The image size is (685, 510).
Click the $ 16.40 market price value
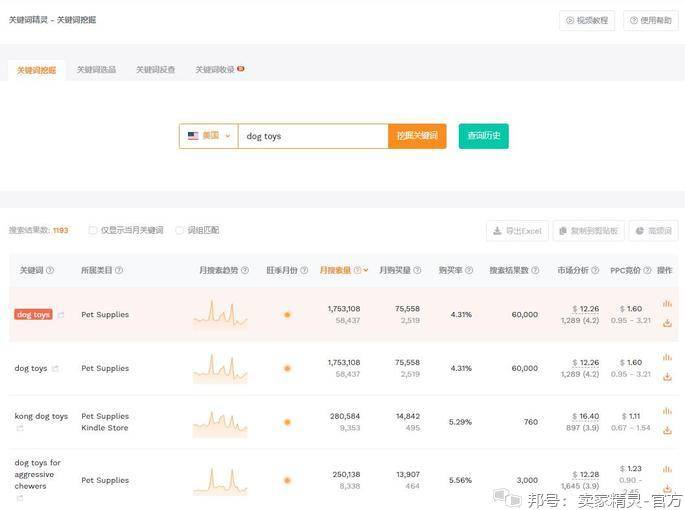pyautogui.click(x=585, y=416)
